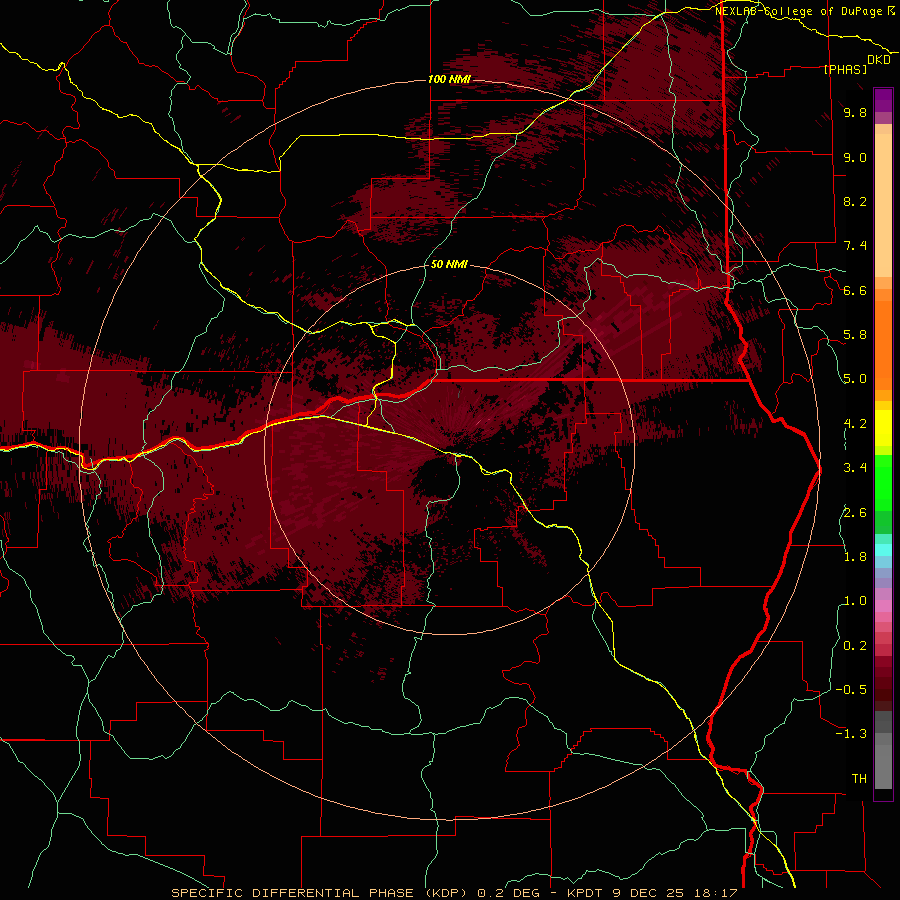This screenshot has width=900, height=900.
Task: Click the 100 NMI range ring label
Action: point(449,79)
